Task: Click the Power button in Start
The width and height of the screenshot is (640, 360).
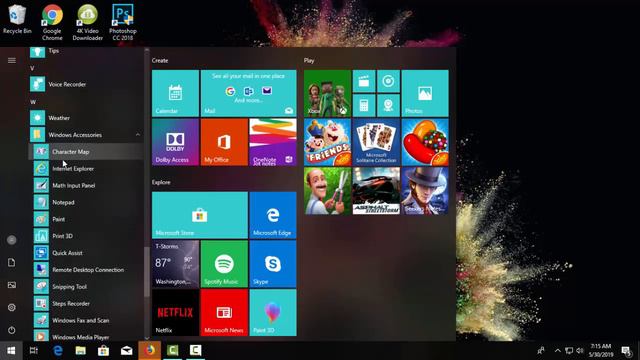Action: click(11, 330)
